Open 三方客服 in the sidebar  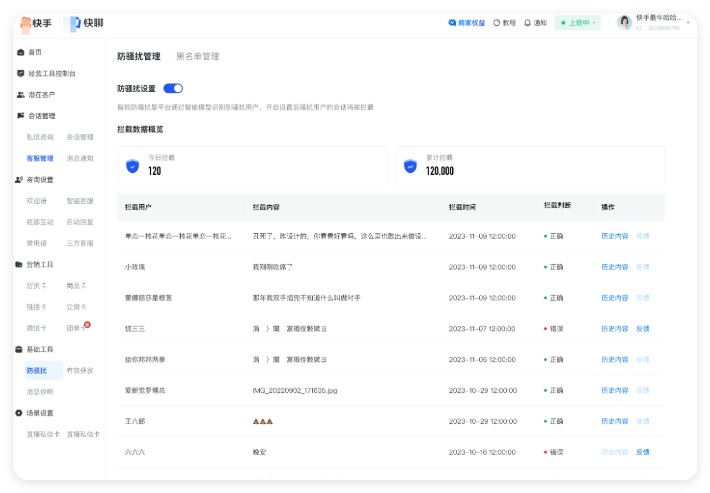point(80,244)
